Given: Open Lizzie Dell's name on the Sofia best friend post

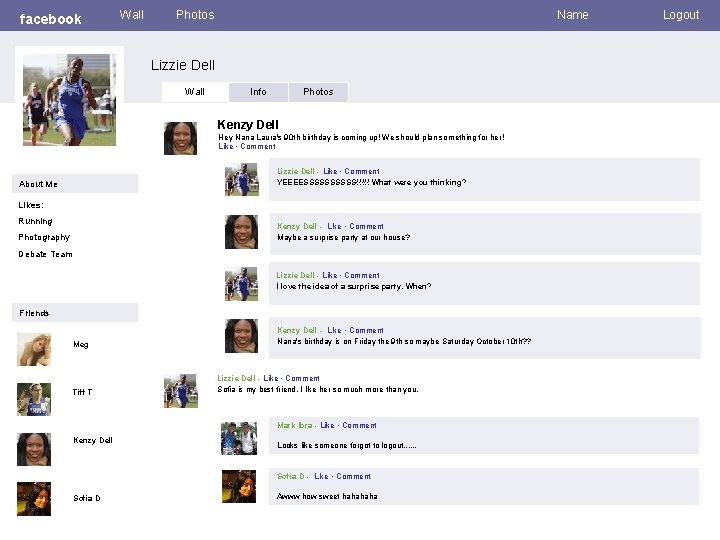Looking at the screenshot, I should (236, 378).
